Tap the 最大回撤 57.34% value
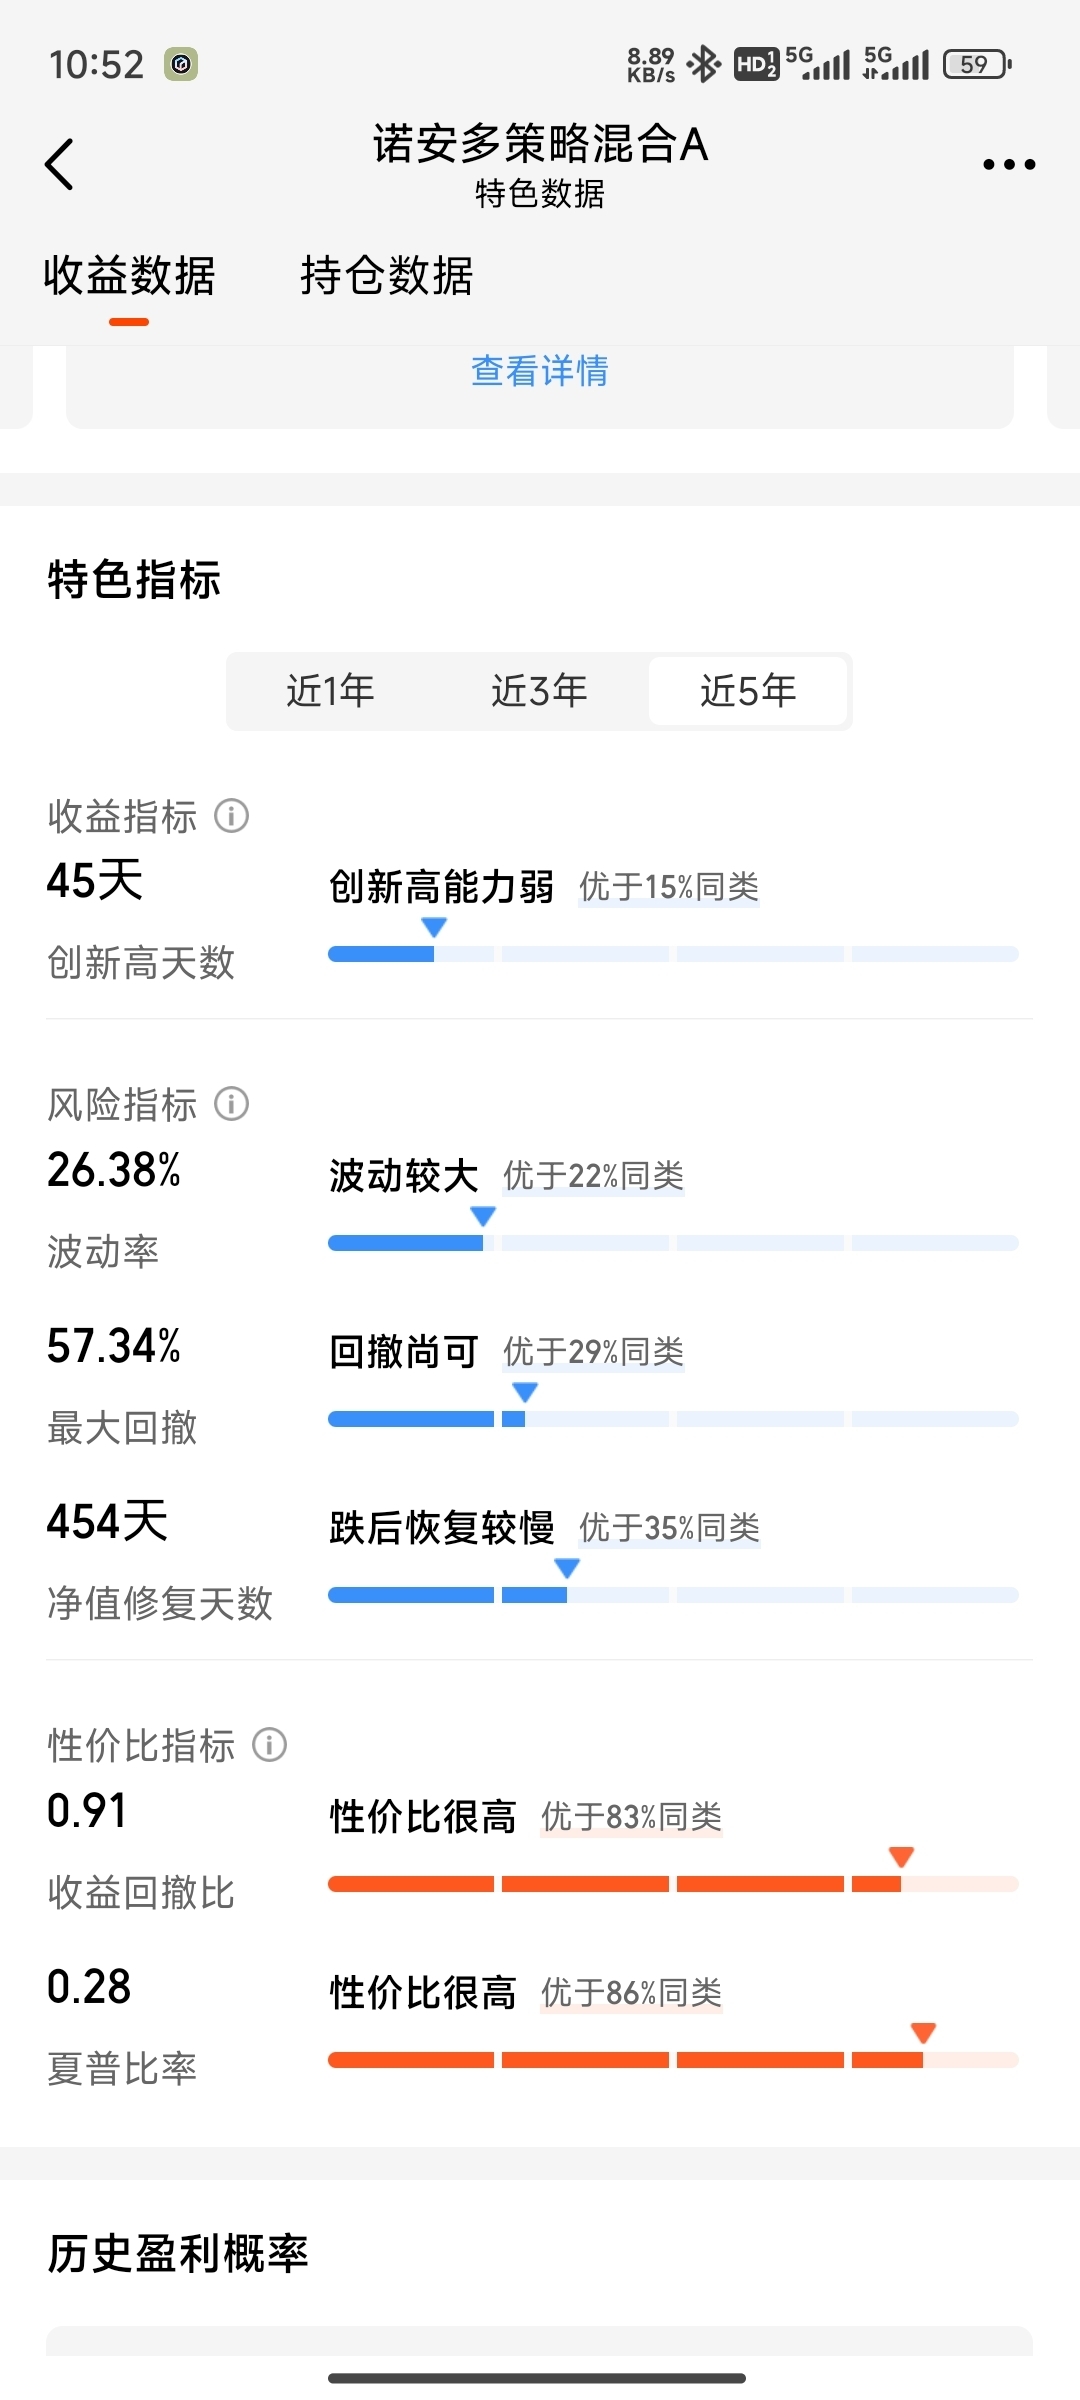Image resolution: width=1080 pixels, height=2400 pixels. pyautogui.click(x=114, y=1346)
